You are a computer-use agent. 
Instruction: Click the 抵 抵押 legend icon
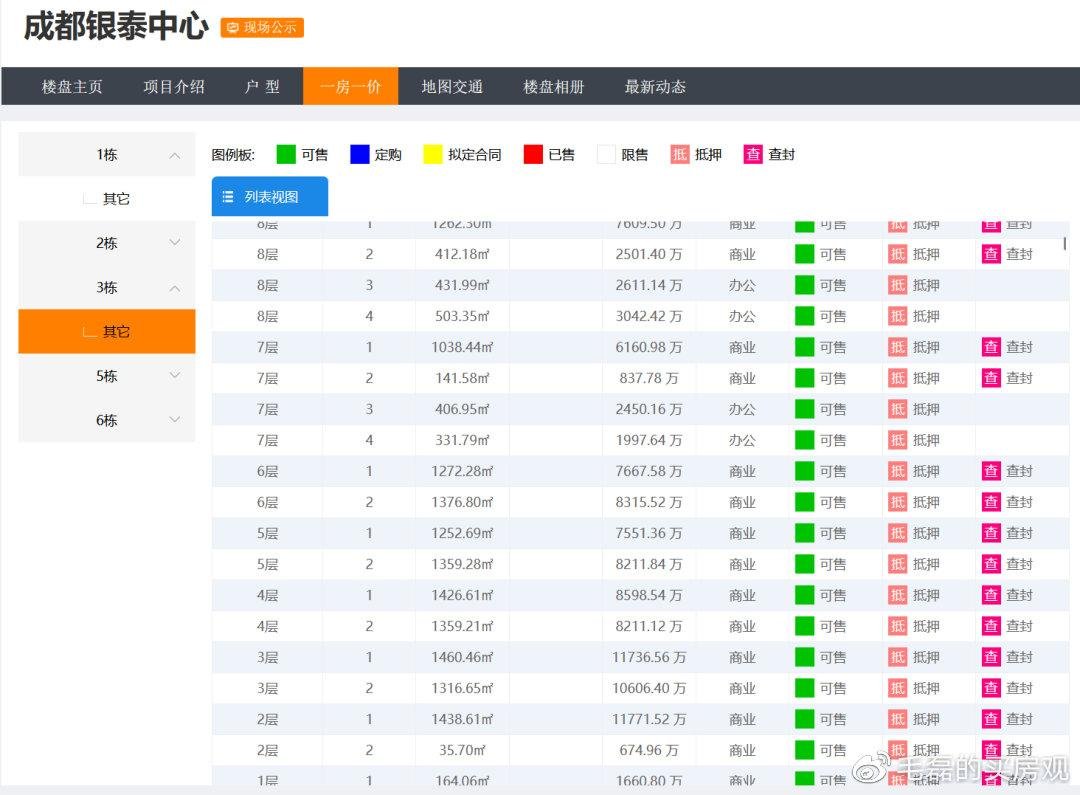(x=680, y=154)
